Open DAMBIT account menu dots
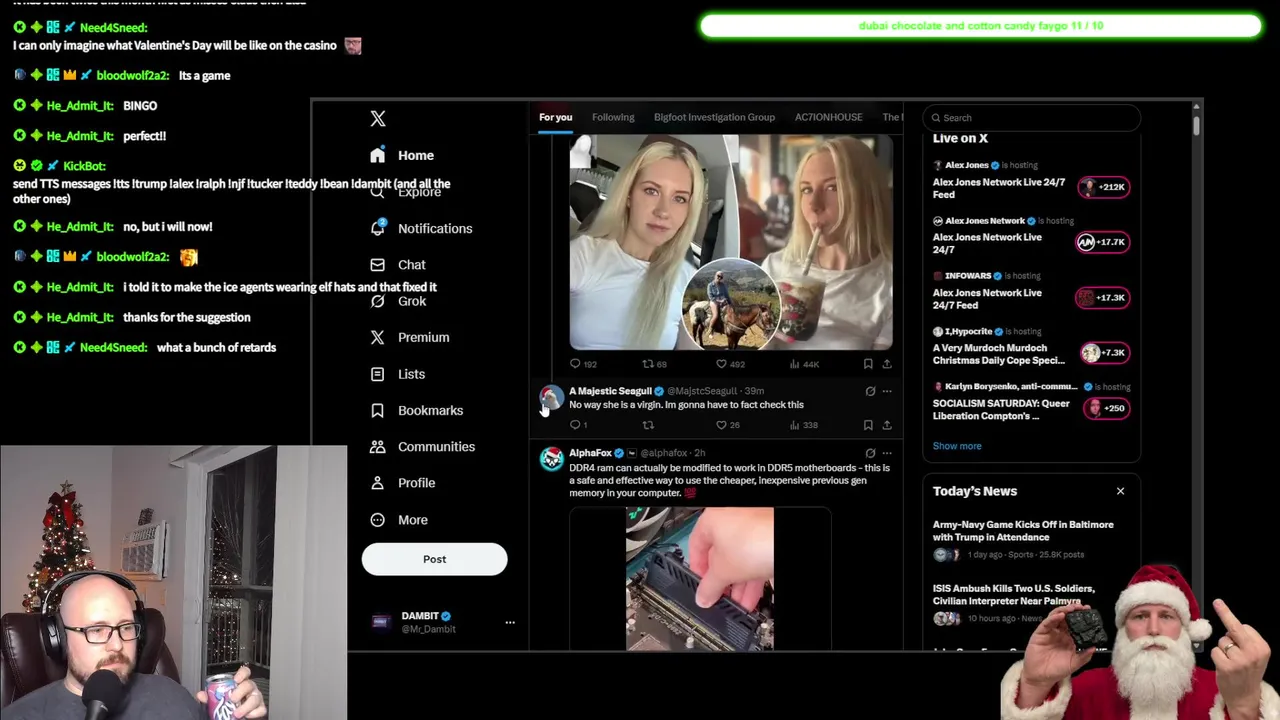The height and width of the screenshot is (720, 1280). pos(510,622)
